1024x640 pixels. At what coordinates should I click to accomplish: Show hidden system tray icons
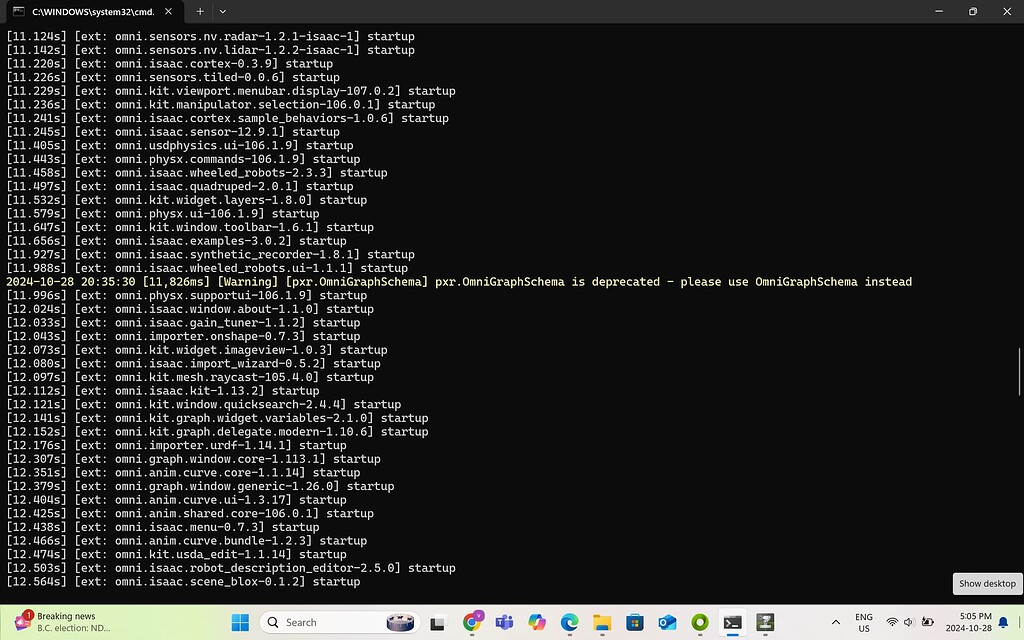(835, 622)
